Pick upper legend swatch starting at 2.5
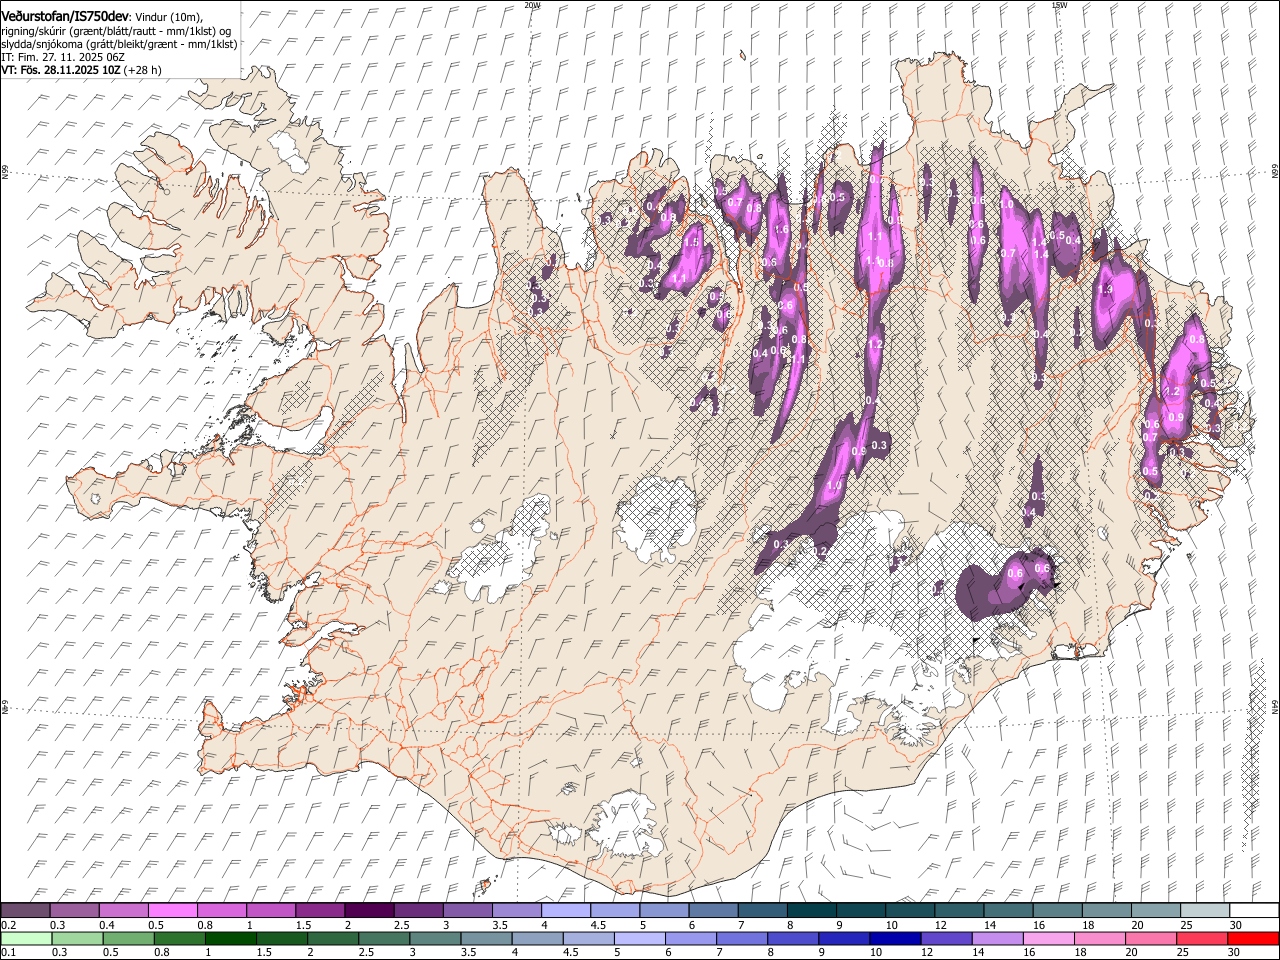 pyautogui.click(x=418, y=911)
